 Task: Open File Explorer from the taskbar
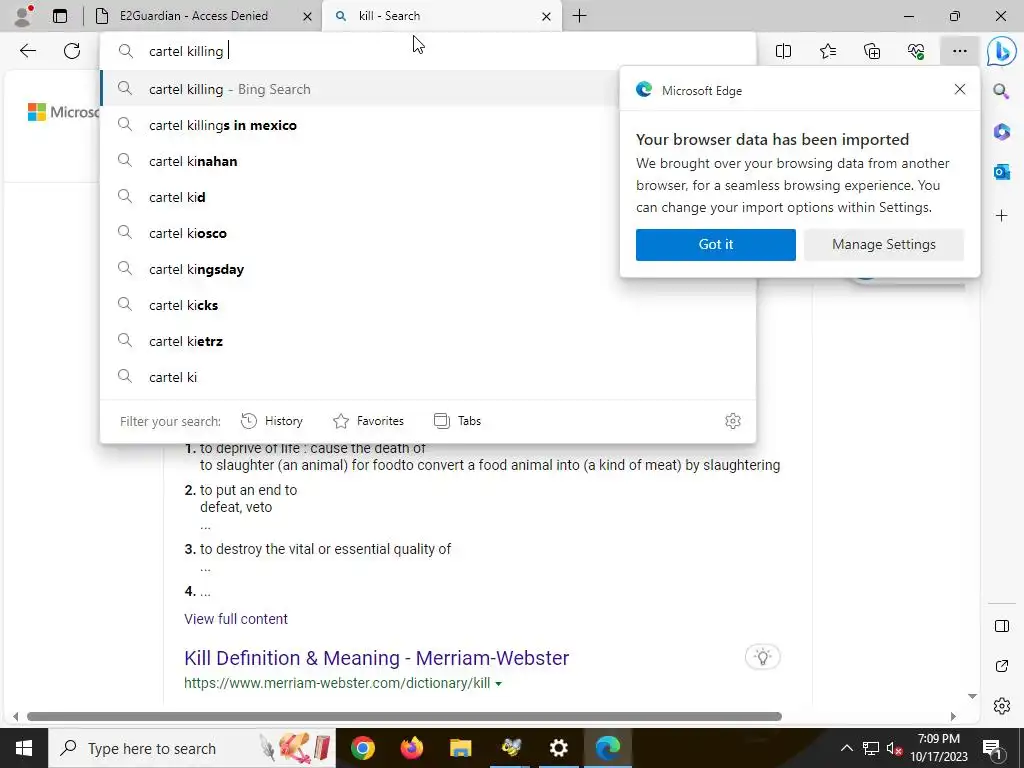(x=460, y=748)
